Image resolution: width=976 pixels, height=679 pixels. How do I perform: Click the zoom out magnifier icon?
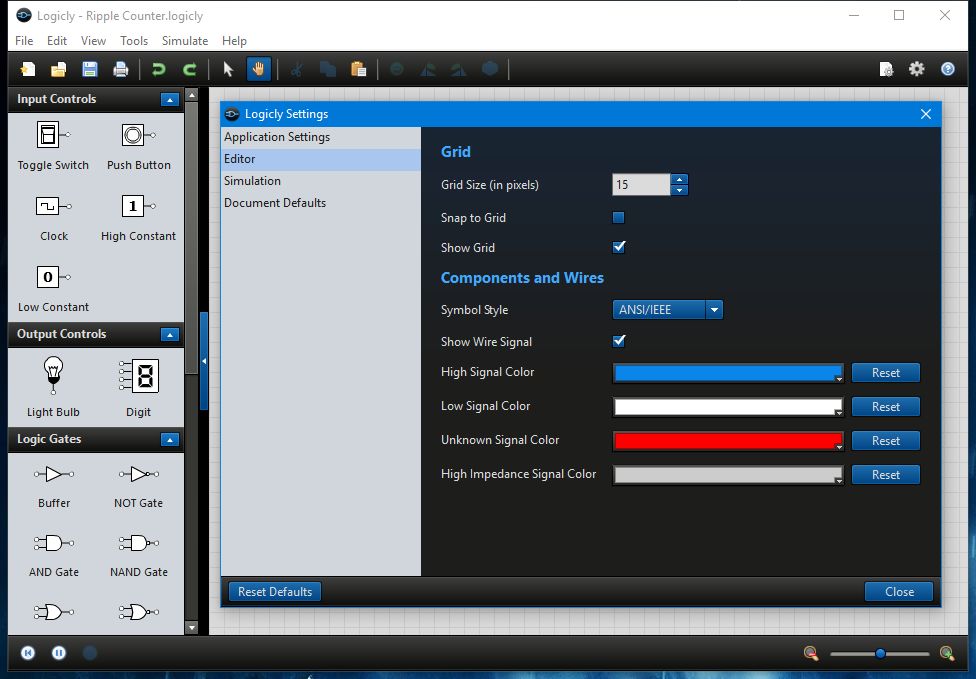(810, 653)
